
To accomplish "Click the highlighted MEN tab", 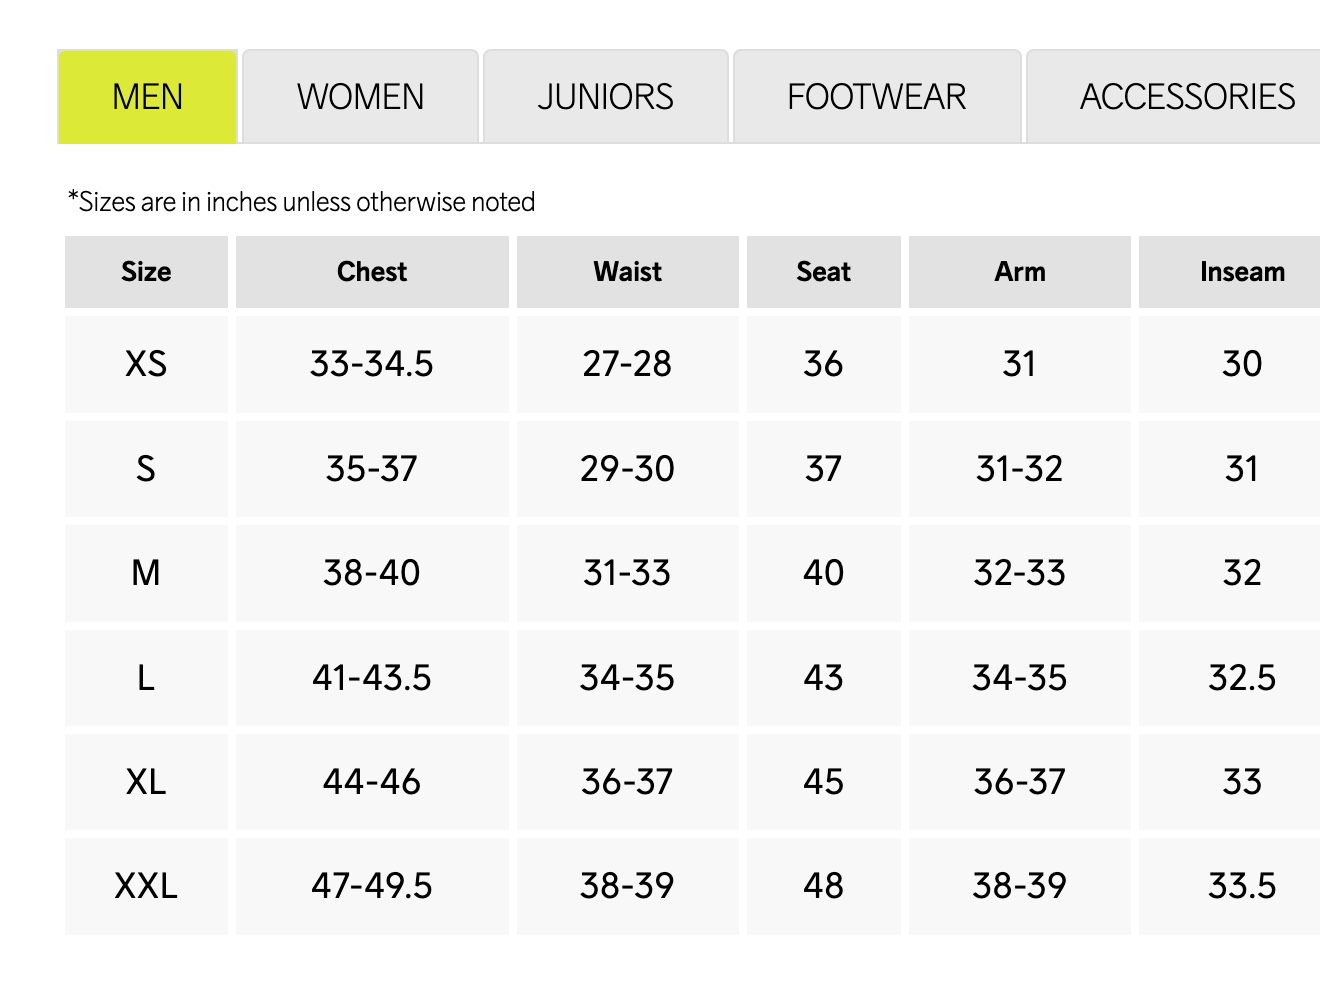I will (147, 97).
